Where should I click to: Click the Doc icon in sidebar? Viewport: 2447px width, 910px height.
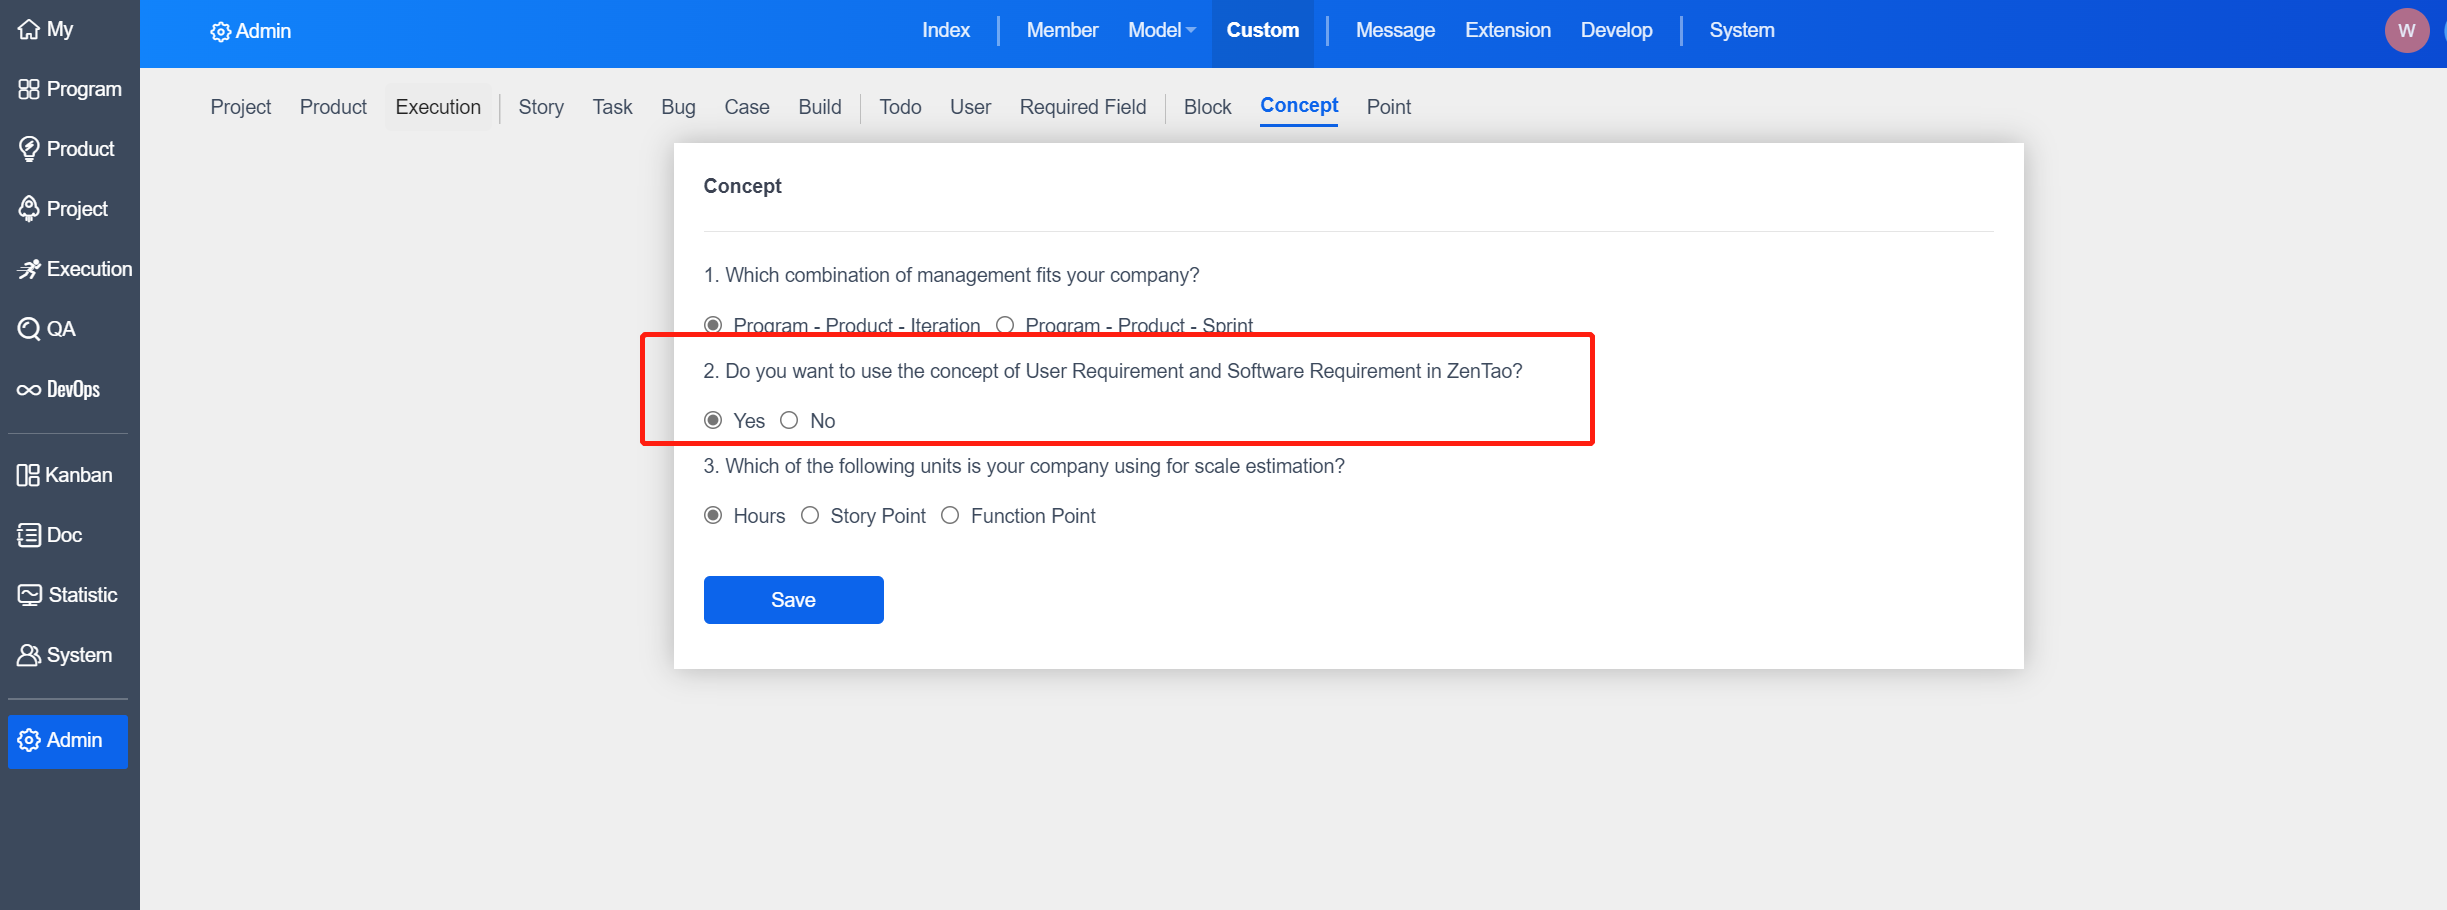[x=29, y=535]
